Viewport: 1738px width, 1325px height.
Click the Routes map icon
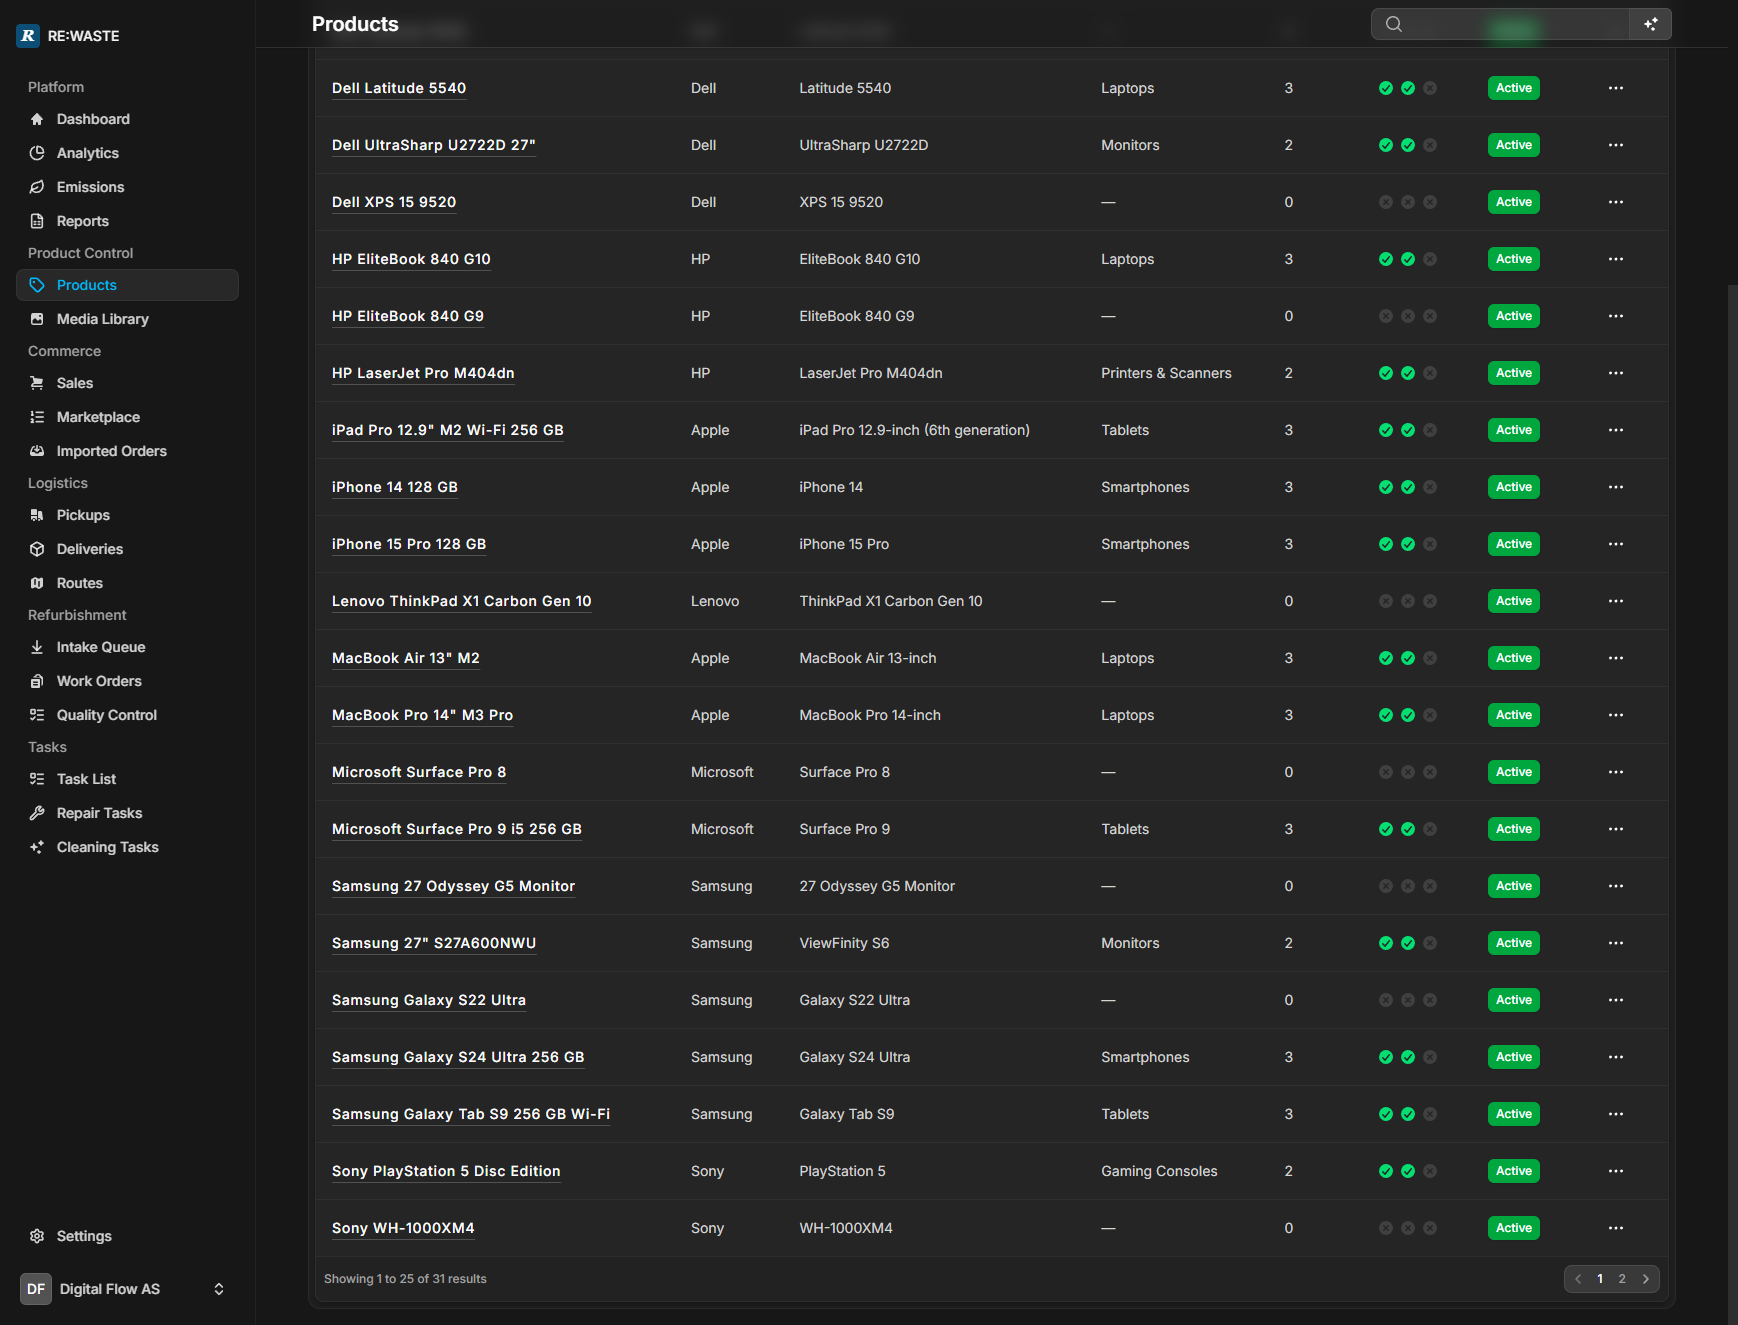pos(37,583)
